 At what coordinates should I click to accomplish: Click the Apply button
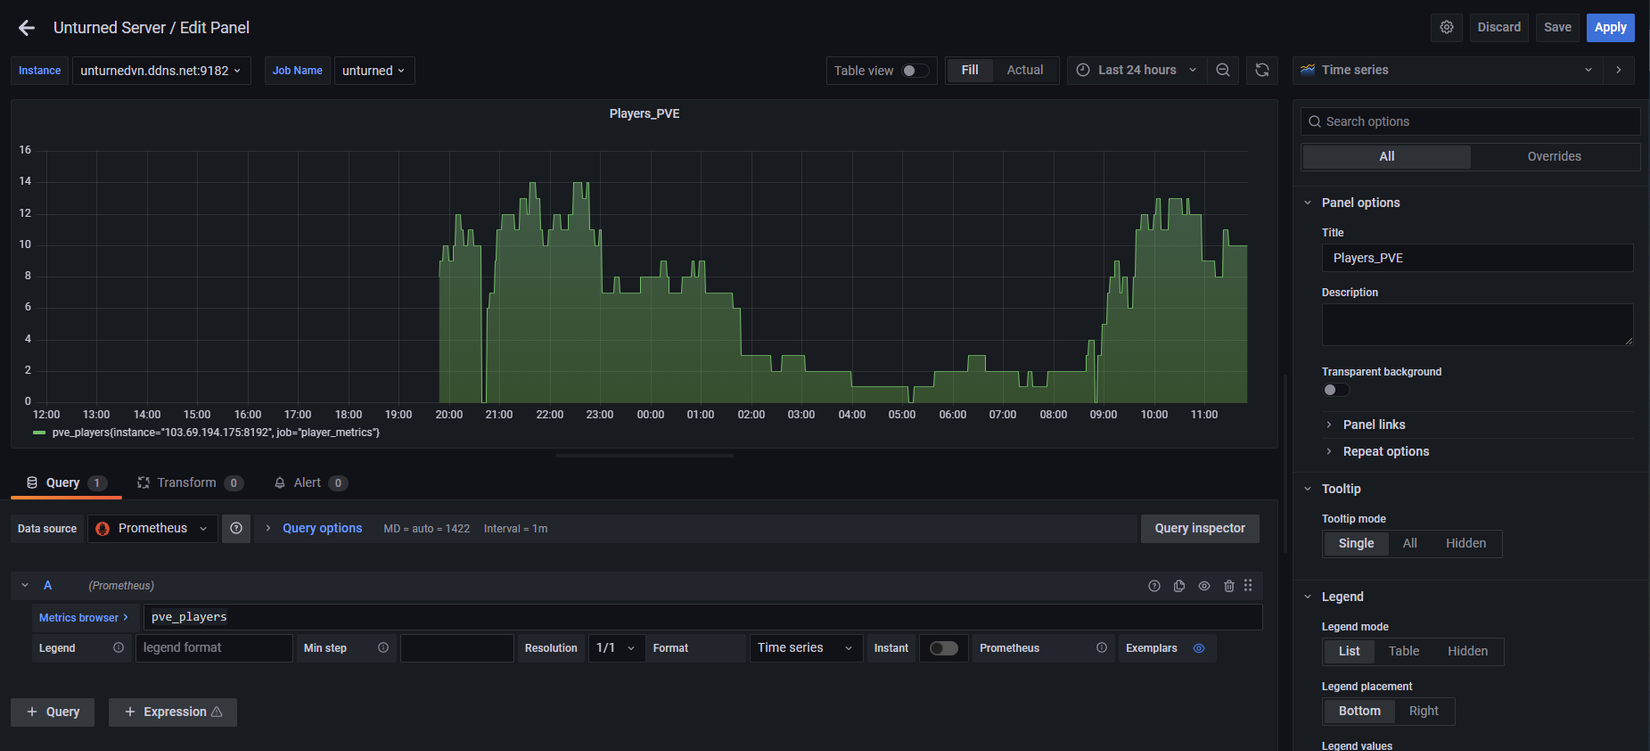coord(1609,27)
